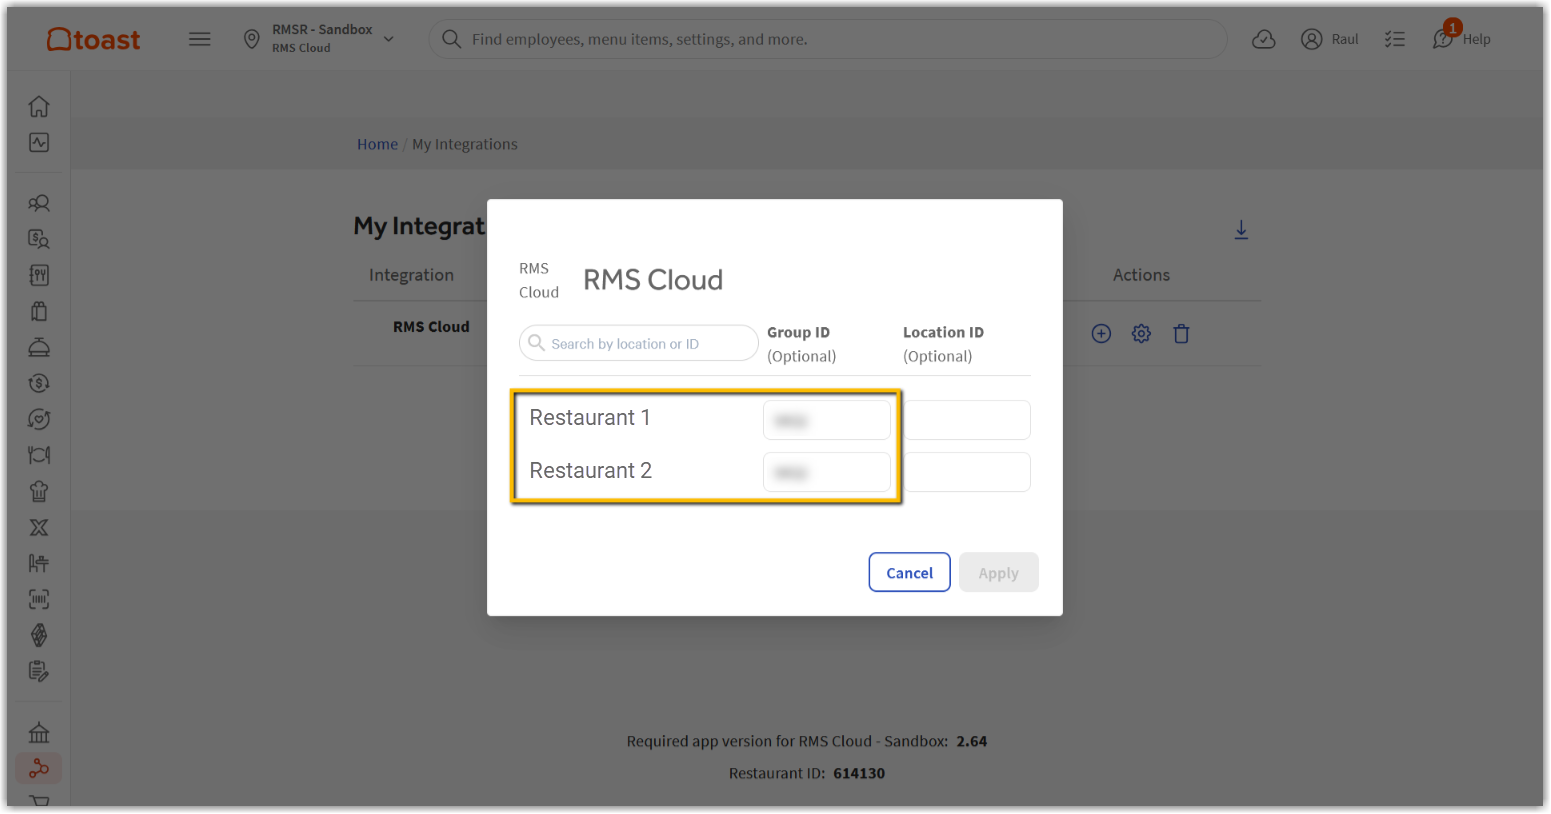Click the Toast logo
The image size is (1551, 814).
94,39
